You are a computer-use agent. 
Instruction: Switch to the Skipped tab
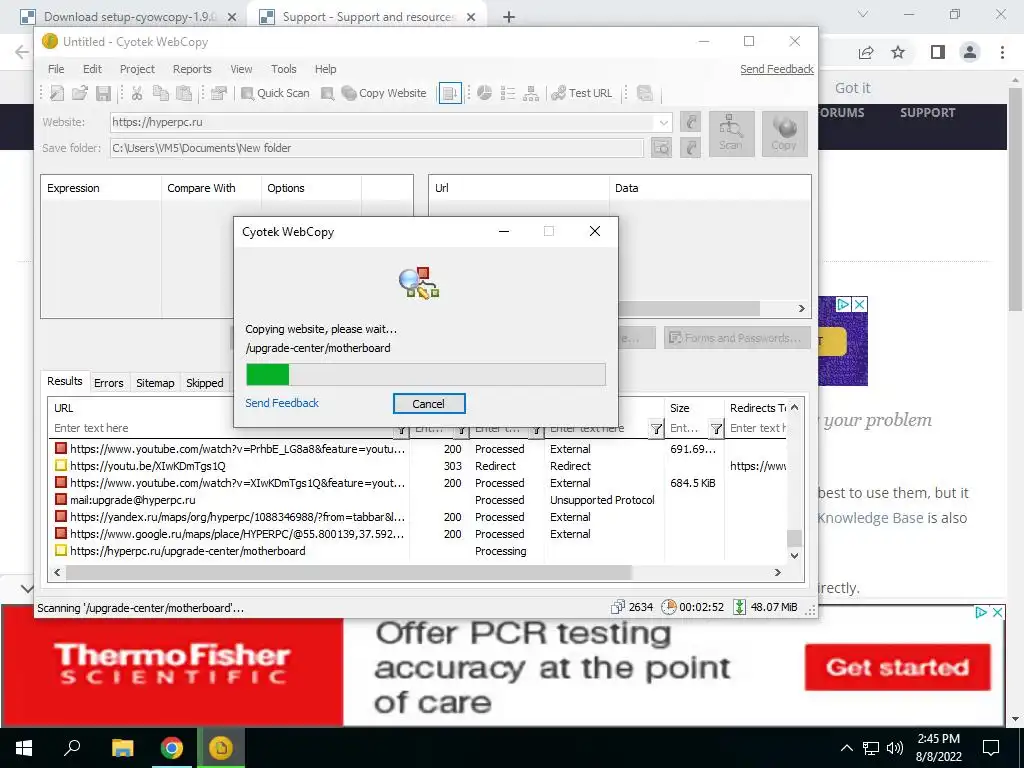(x=204, y=383)
